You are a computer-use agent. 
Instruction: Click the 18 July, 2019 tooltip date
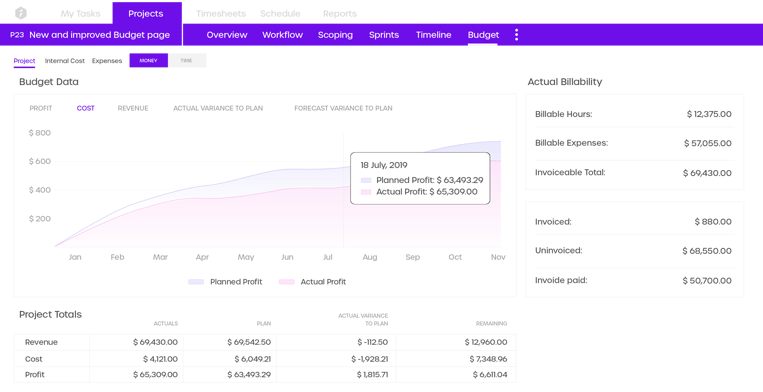coord(384,165)
